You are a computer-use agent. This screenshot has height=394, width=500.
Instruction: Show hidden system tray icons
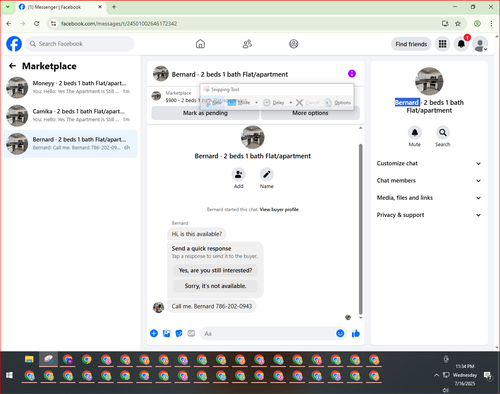436,375
